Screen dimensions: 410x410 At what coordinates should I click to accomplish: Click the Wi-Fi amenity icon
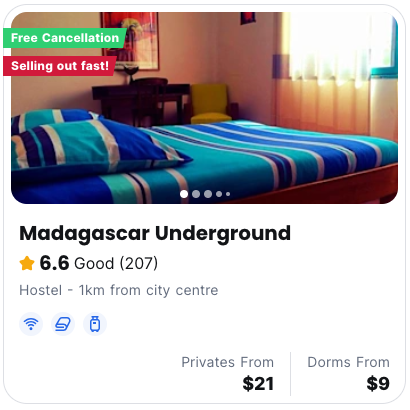(31, 324)
